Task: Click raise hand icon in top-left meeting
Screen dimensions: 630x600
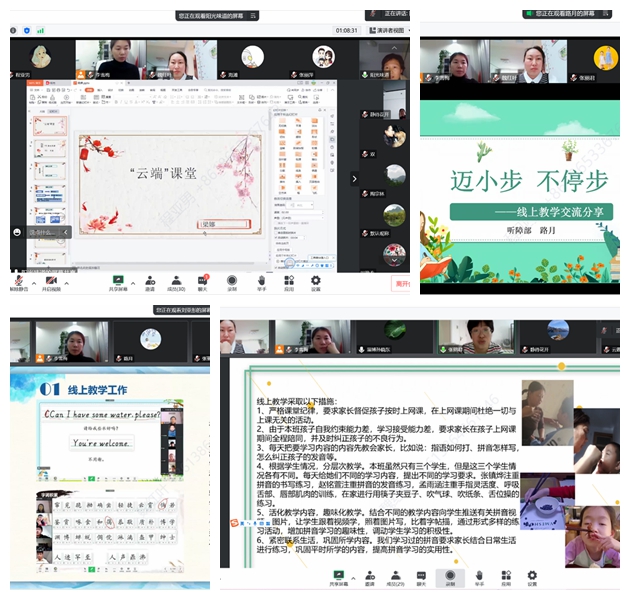Action: coord(261,280)
